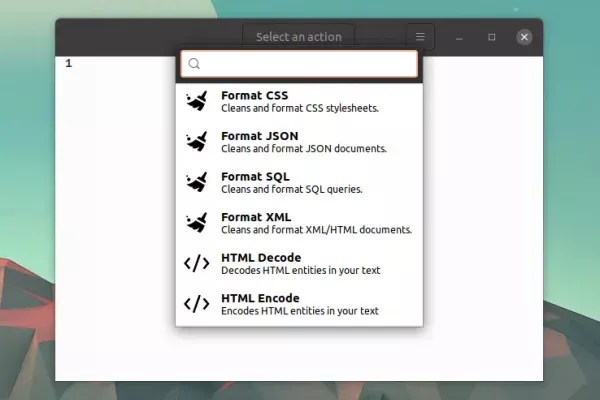Click the broom icon beside Format CSS

pyautogui.click(x=197, y=101)
